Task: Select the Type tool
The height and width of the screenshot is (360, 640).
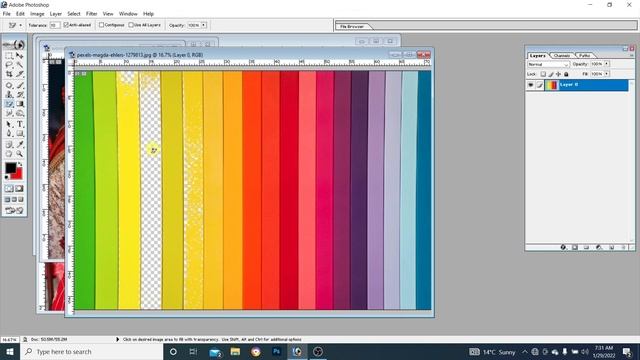Action: [x=19, y=124]
